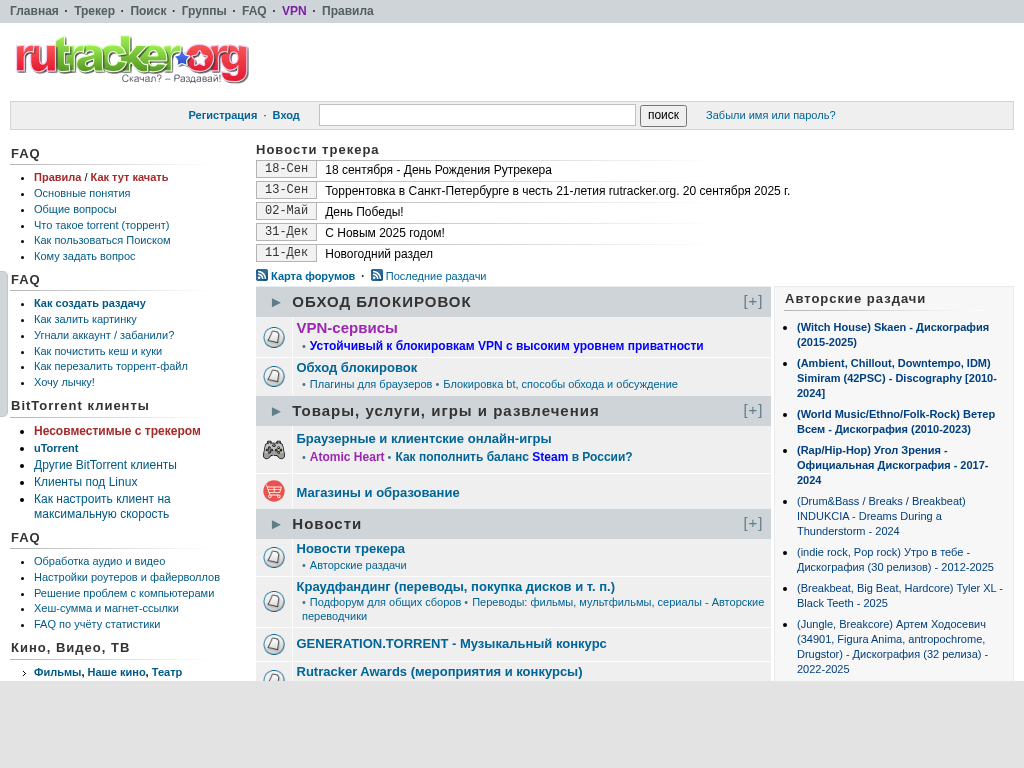Collapse the left sidebar using edge handle
Image resolution: width=1024 pixels, height=768 pixels.
(4, 343)
